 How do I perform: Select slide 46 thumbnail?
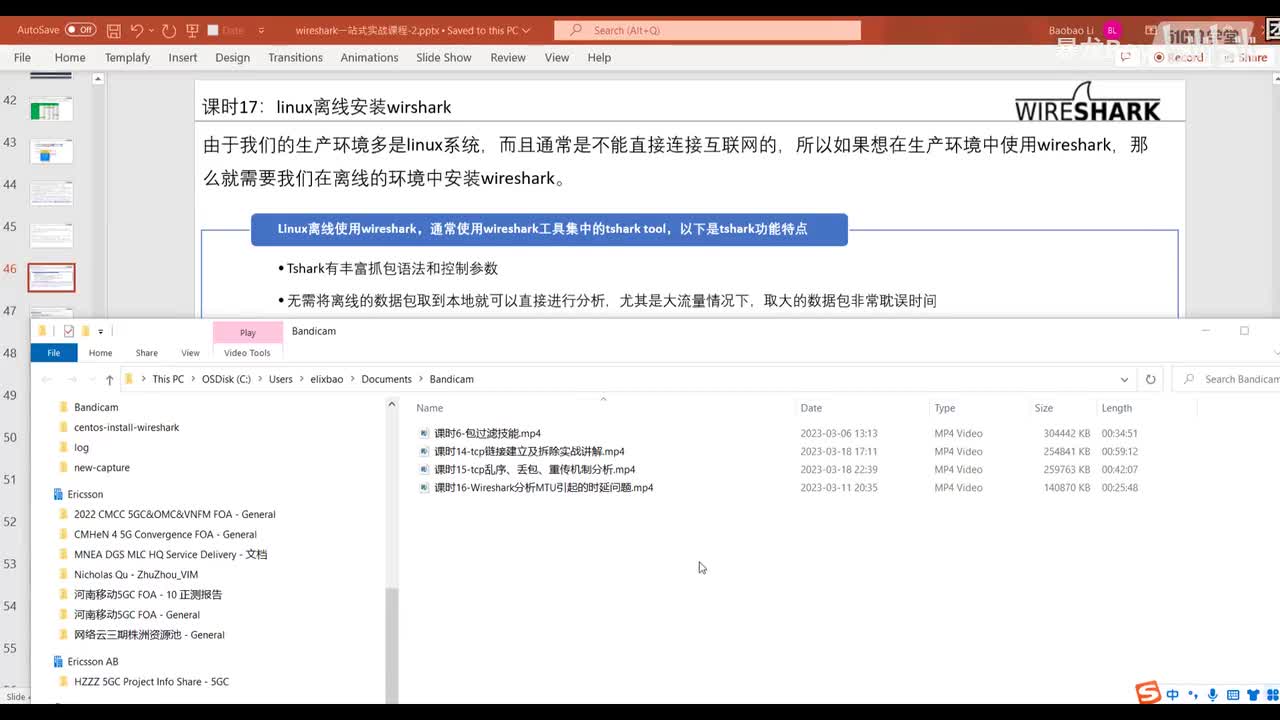tap(51, 278)
